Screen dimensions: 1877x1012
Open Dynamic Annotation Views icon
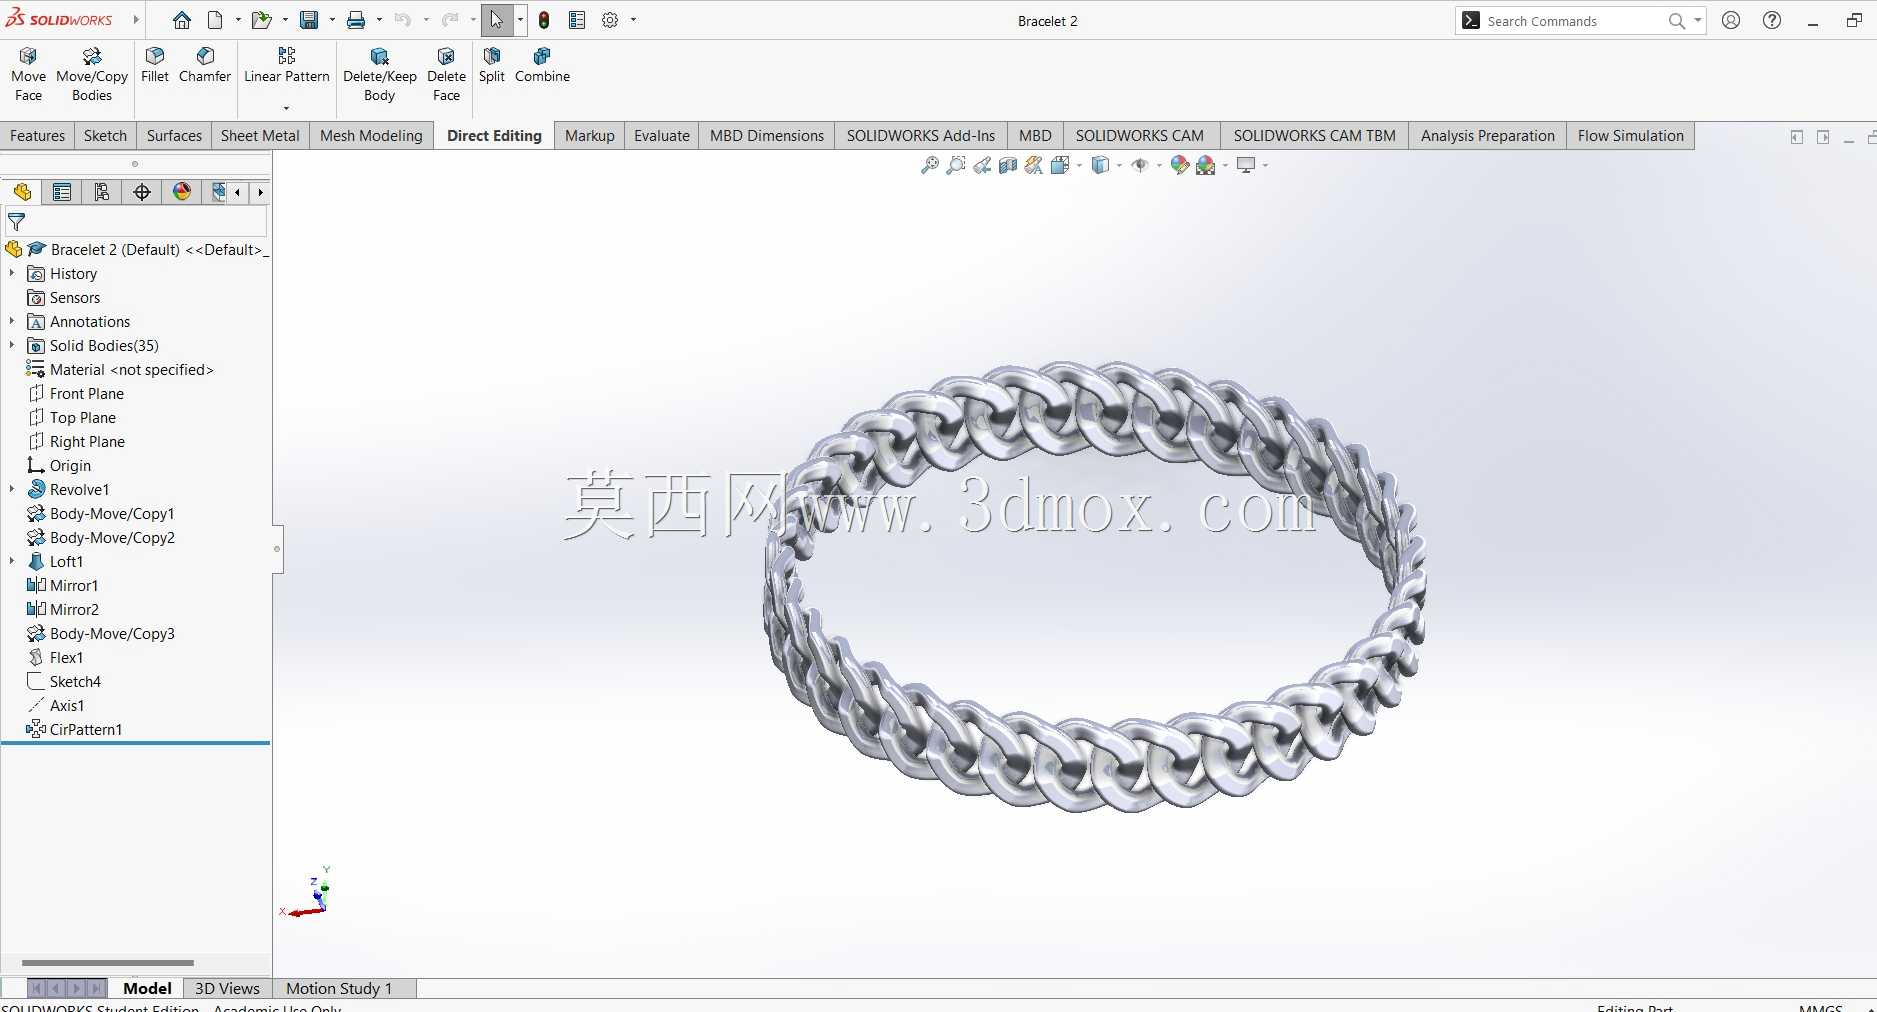[1034, 165]
